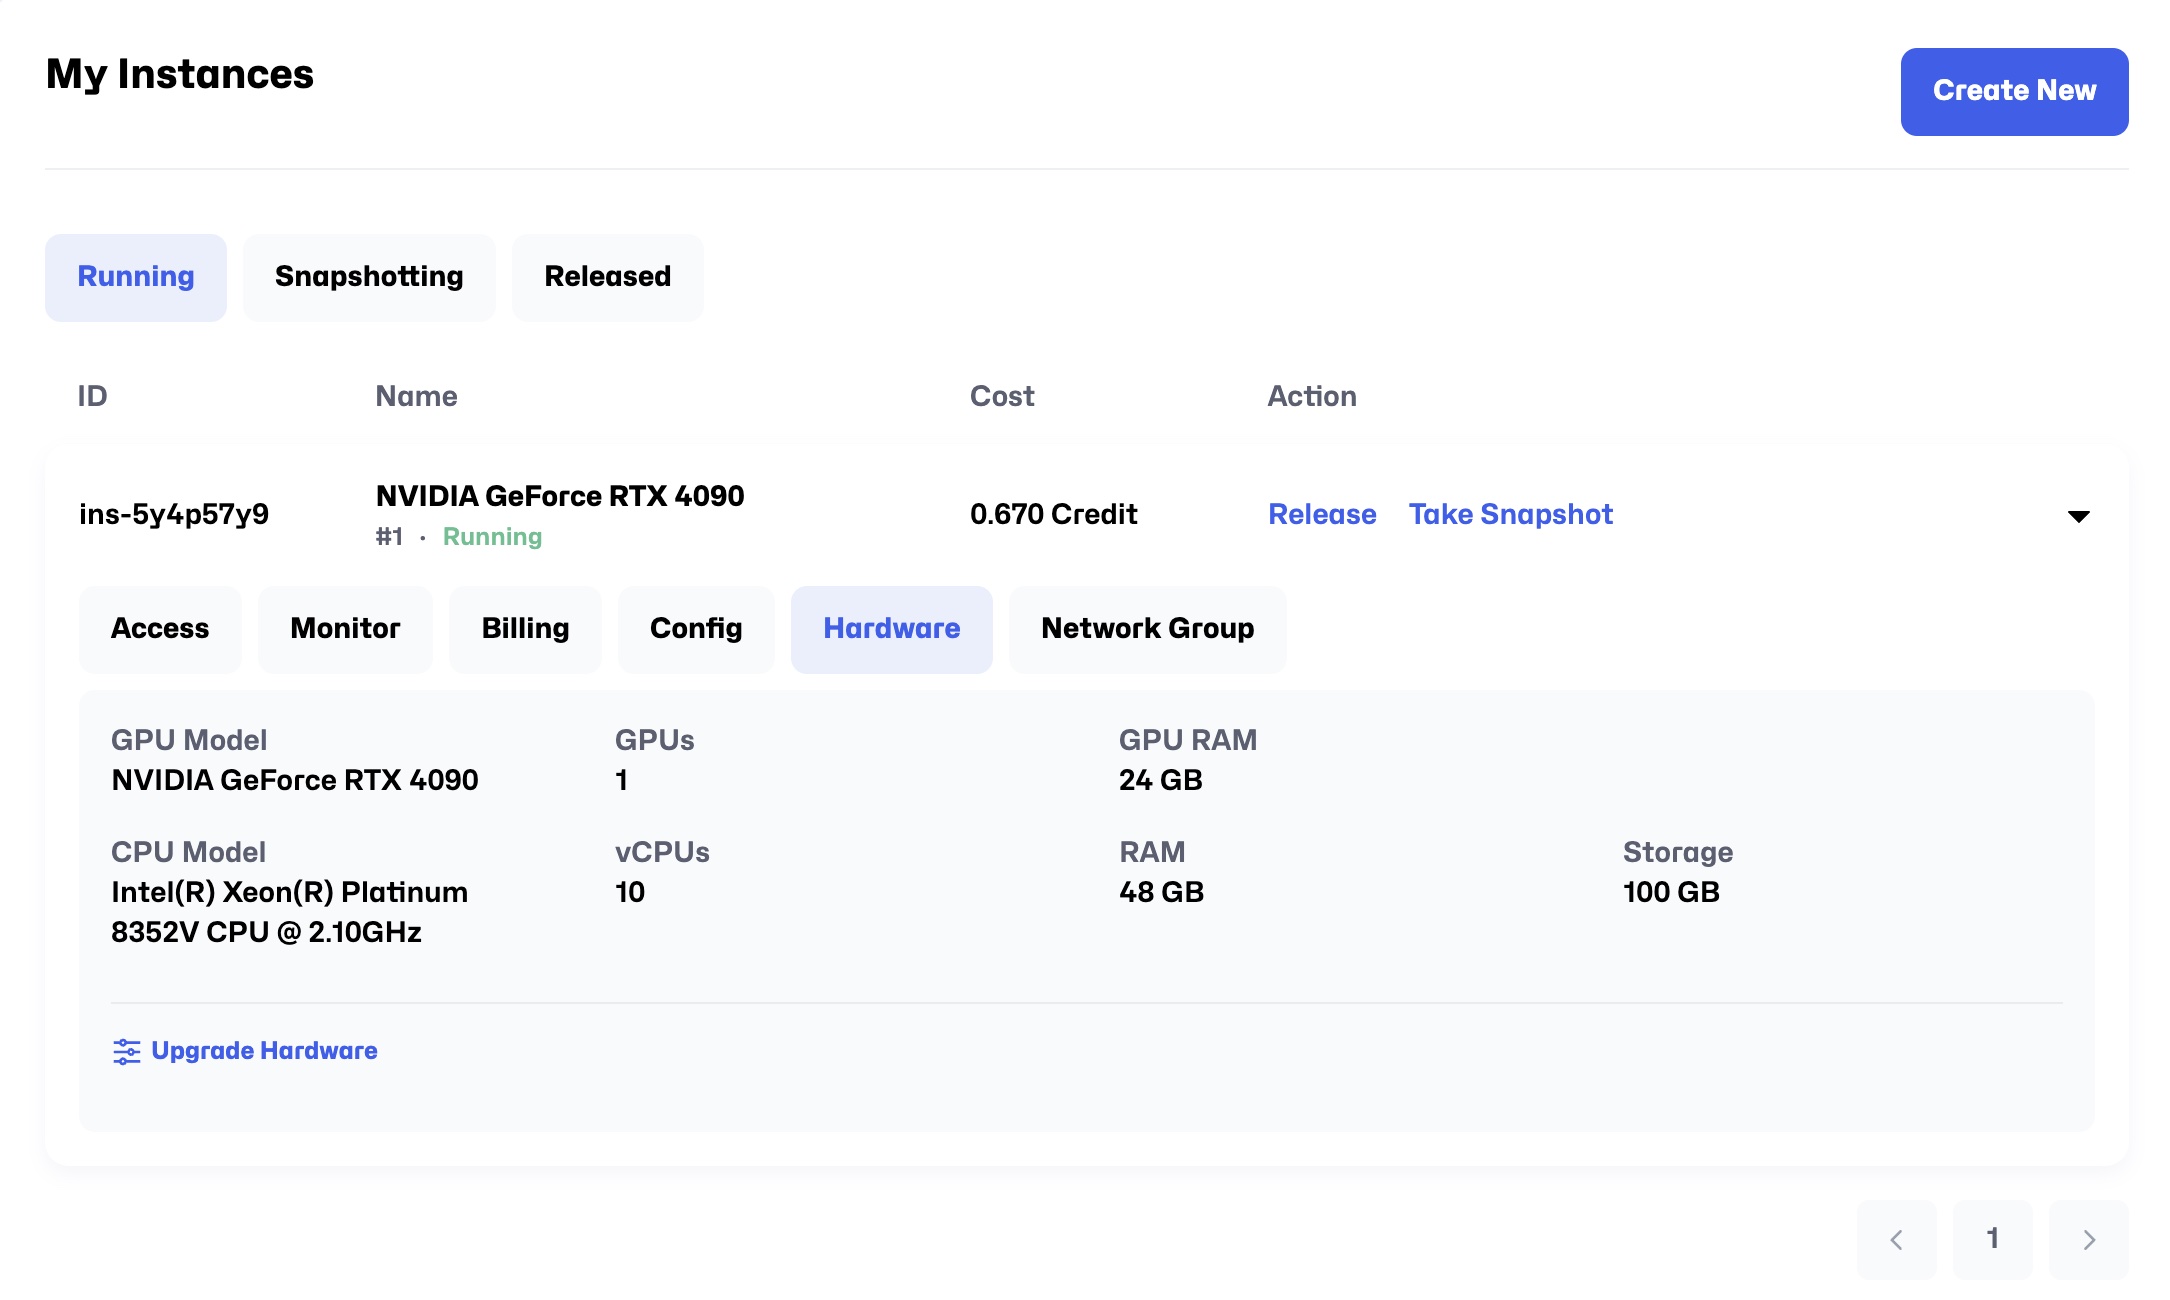Go to previous page arrow
The height and width of the screenshot is (1300, 2170).
coord(1896,1240)
